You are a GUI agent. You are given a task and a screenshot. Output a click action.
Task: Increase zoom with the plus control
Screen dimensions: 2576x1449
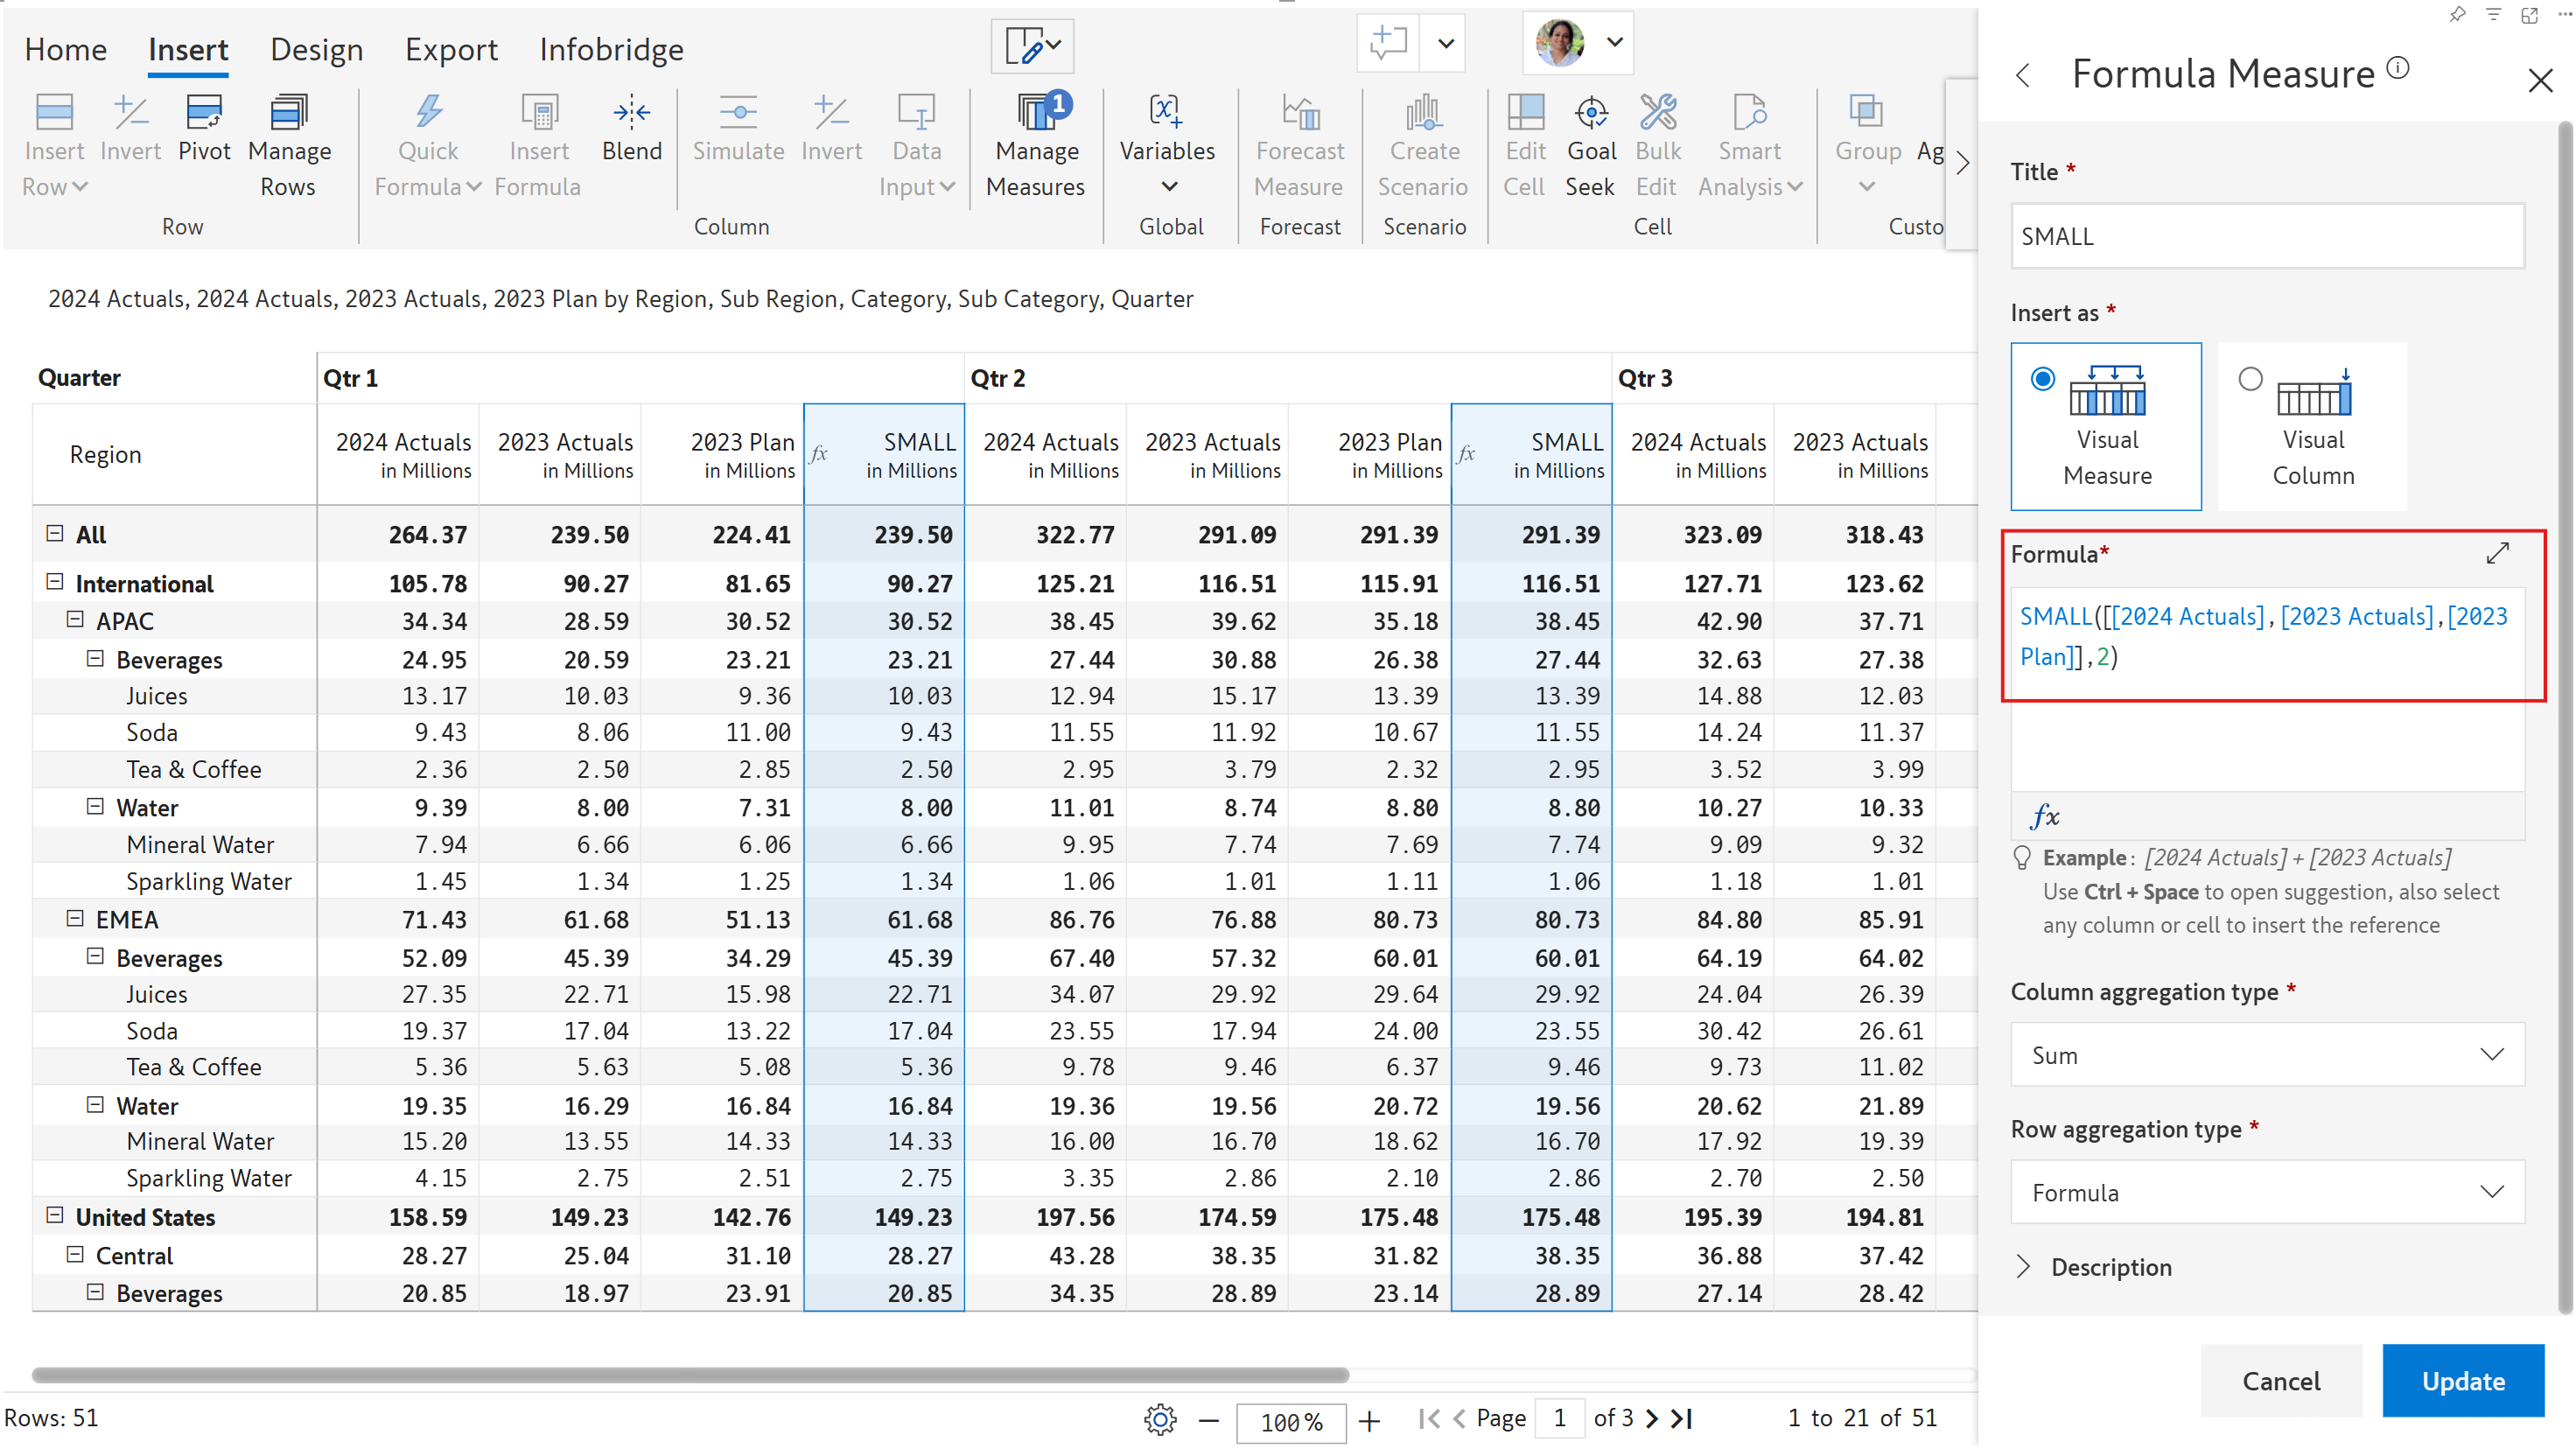coord(1369,1421)
